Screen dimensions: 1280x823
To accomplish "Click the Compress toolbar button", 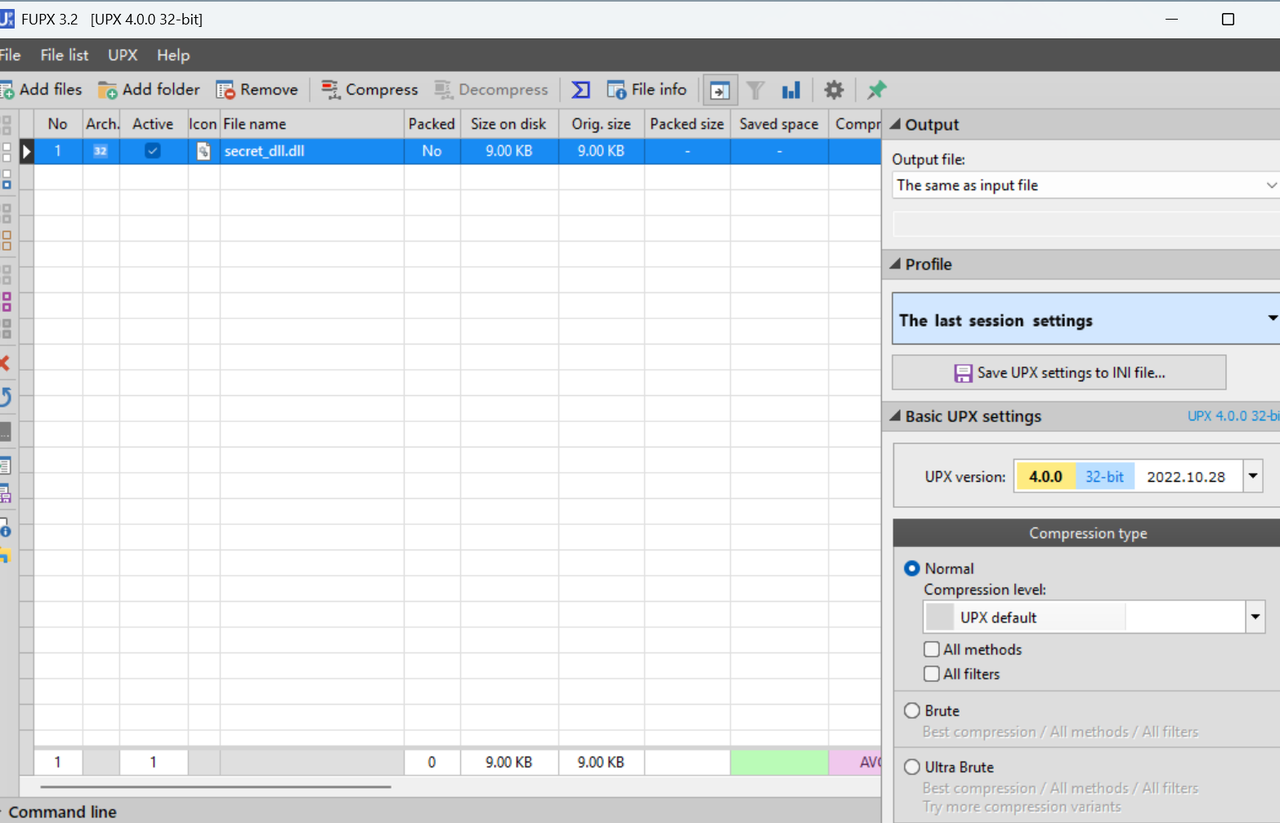I will tap(369, 90).
